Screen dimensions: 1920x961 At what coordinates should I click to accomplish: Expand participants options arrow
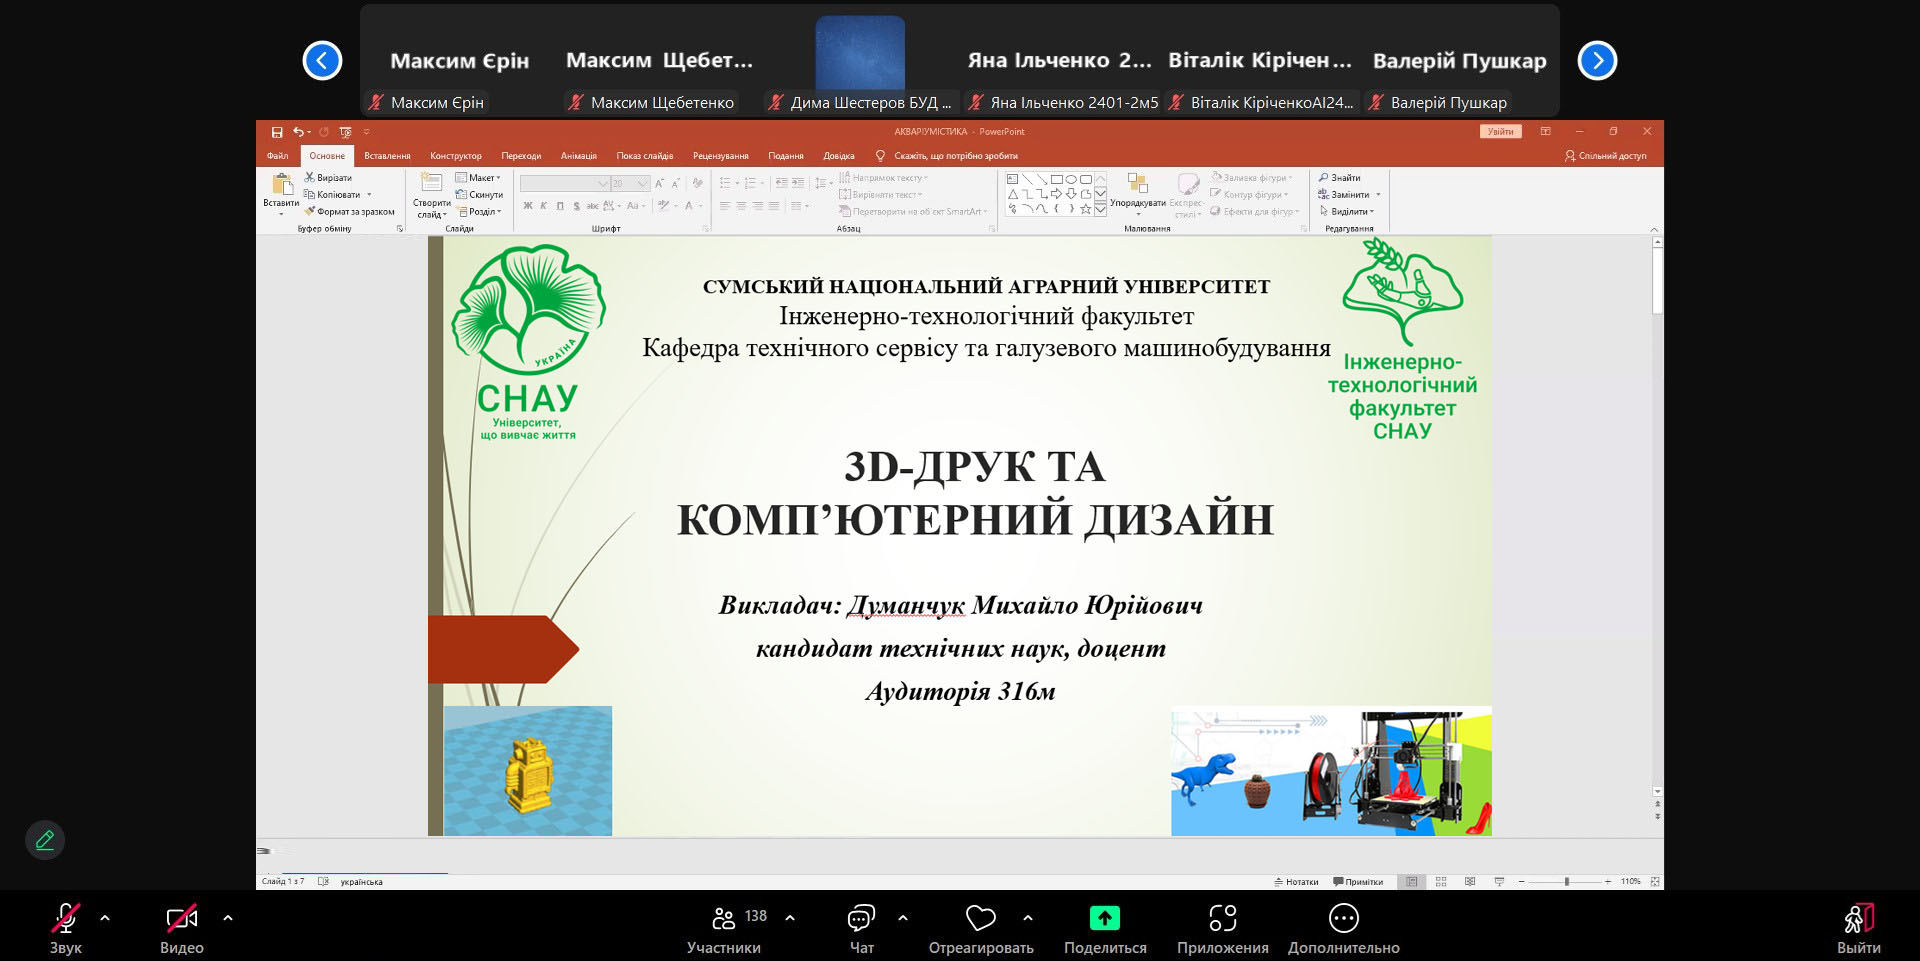click(790, 917)
